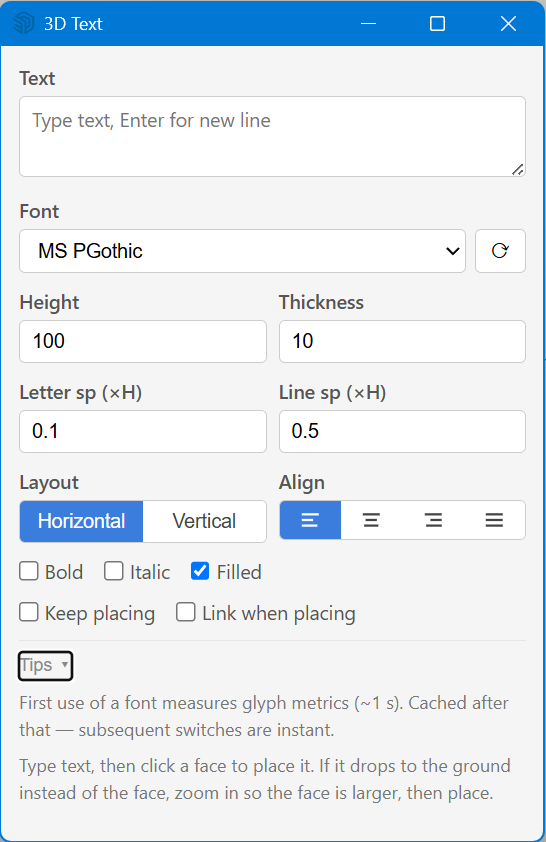This screenshot has width=546, height=842.
Task: Turn on Link when placing
Action: click(186, 612)
